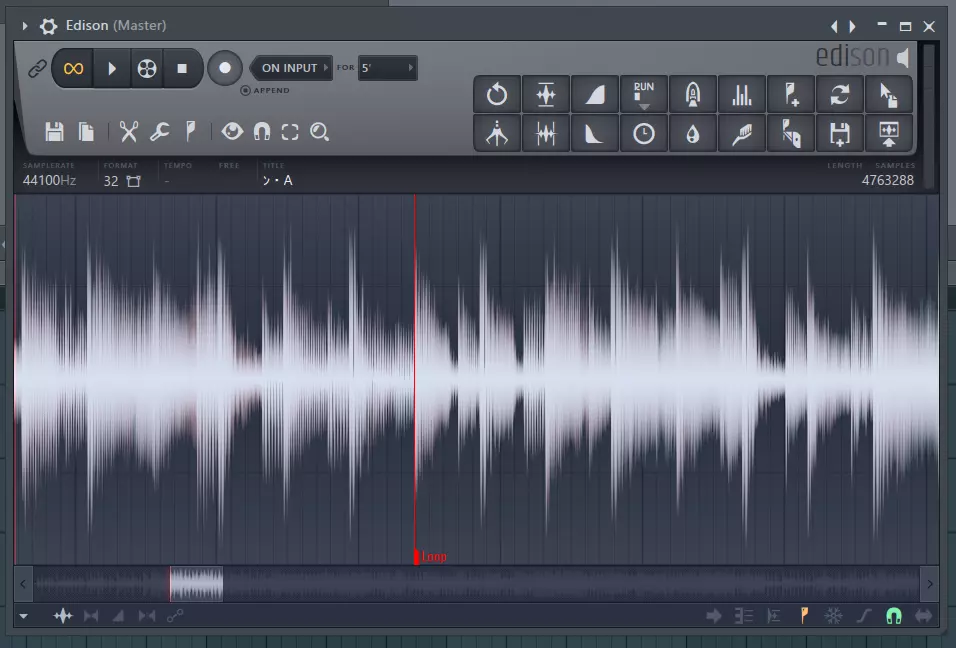Image resolution: width=956 pixels, height=648 pixels.
Task: Click the Add marker flag-plus tool
Action: (x=791, y=94)
